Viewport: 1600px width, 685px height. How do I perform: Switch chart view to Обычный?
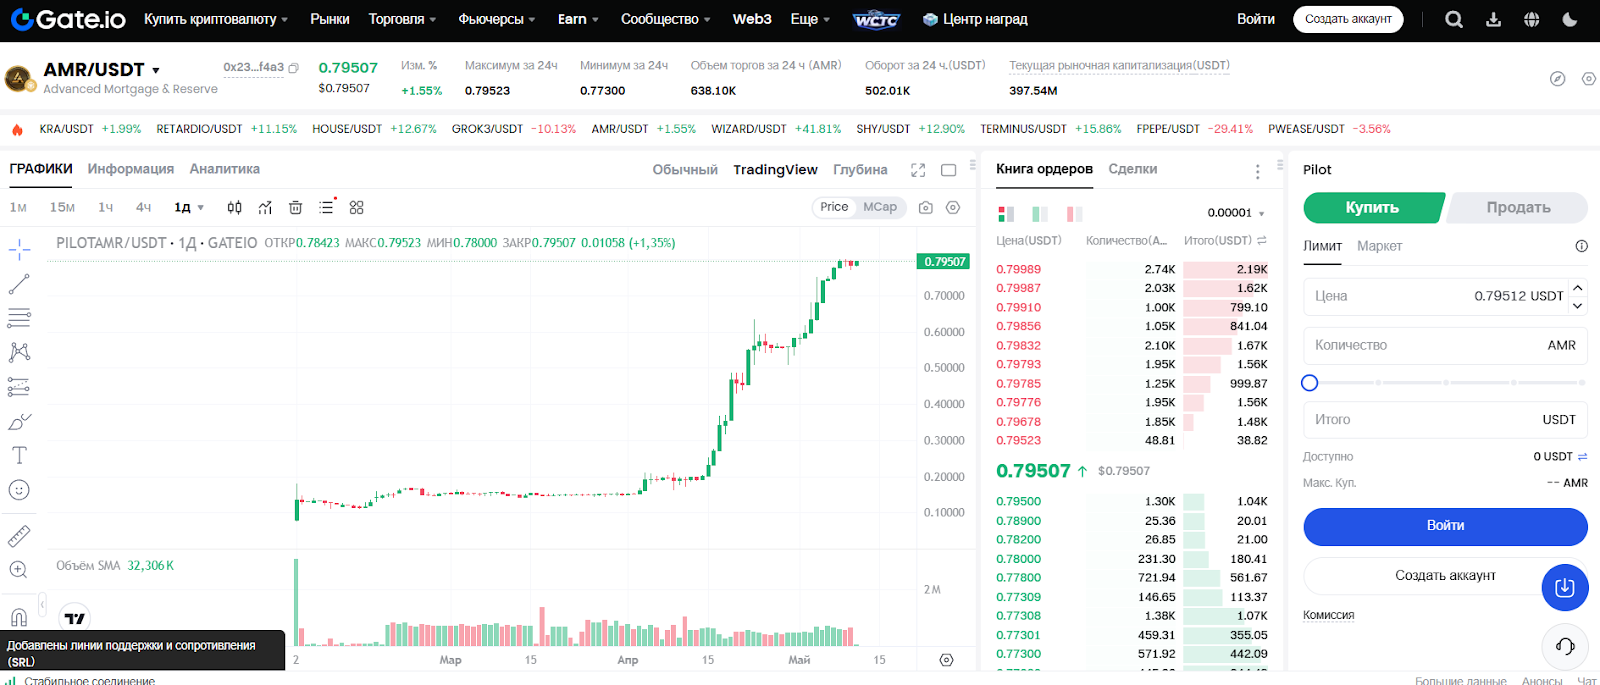click(685, 170)
